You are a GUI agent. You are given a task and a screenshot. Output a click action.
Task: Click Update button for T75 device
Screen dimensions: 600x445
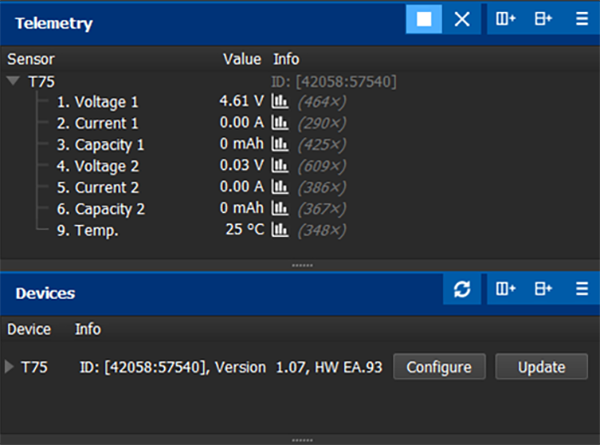coord(542,367)
